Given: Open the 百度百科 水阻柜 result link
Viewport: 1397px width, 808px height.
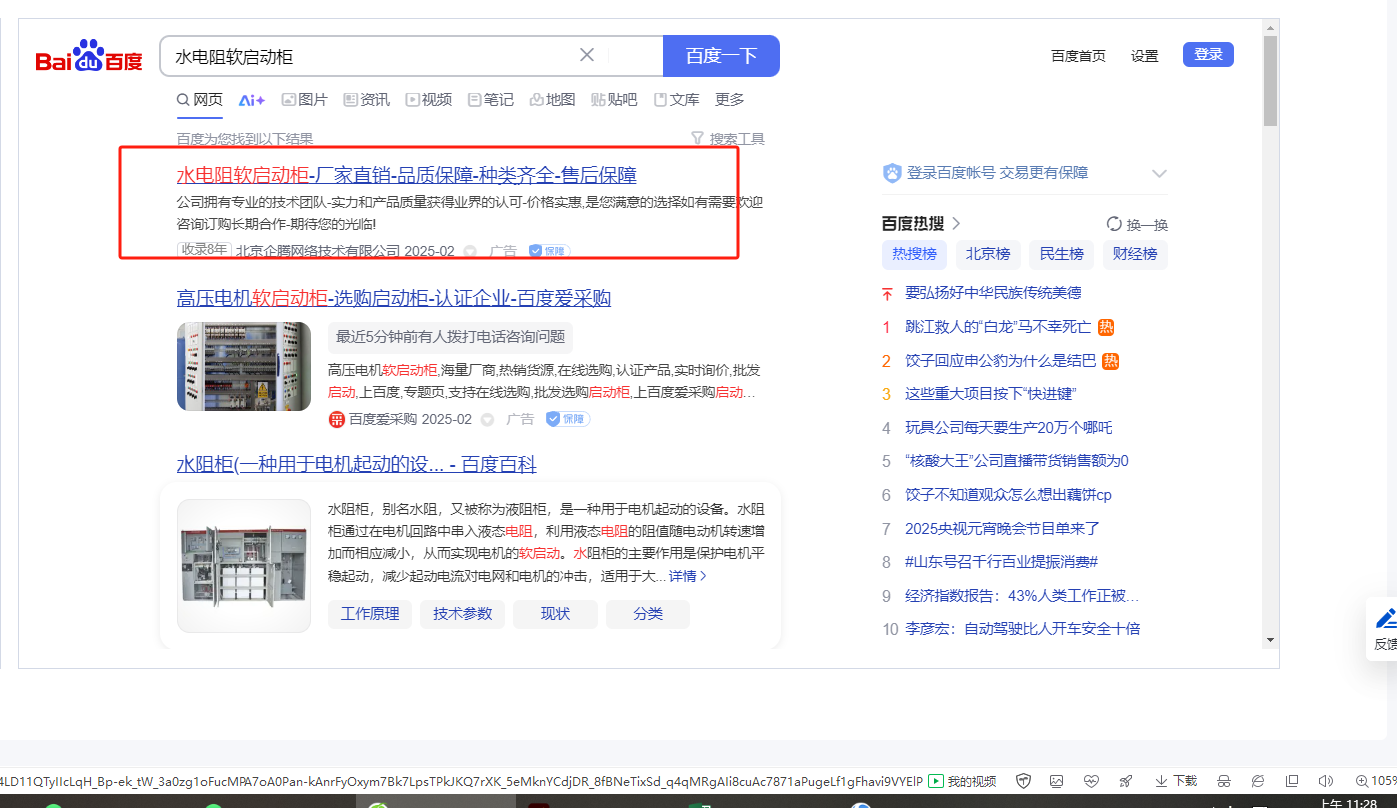Looking at the screenshot, I should [356, 465].
